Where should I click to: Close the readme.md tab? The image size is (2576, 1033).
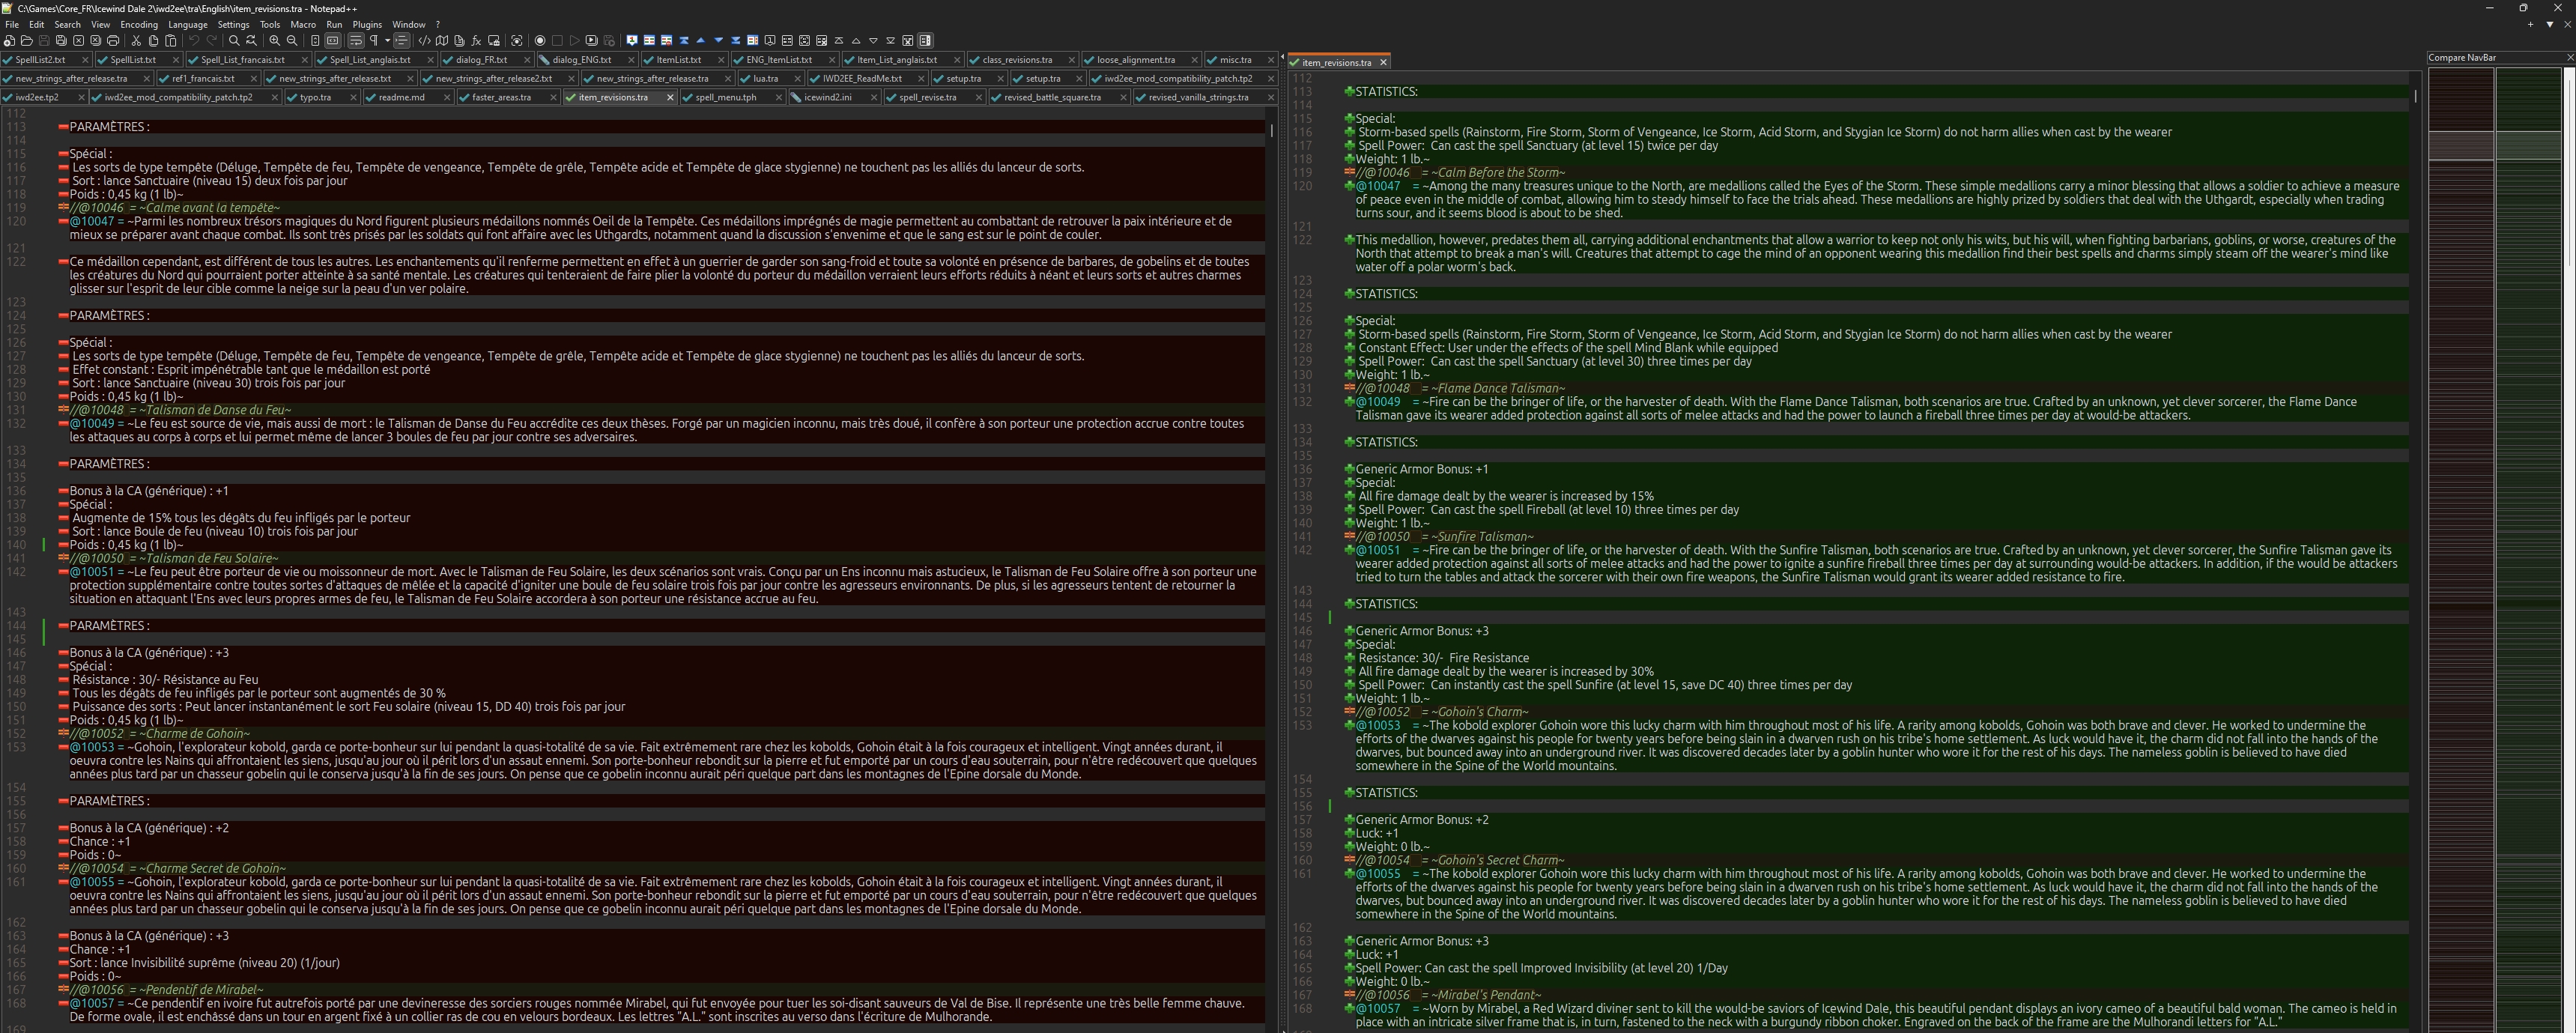446,97
